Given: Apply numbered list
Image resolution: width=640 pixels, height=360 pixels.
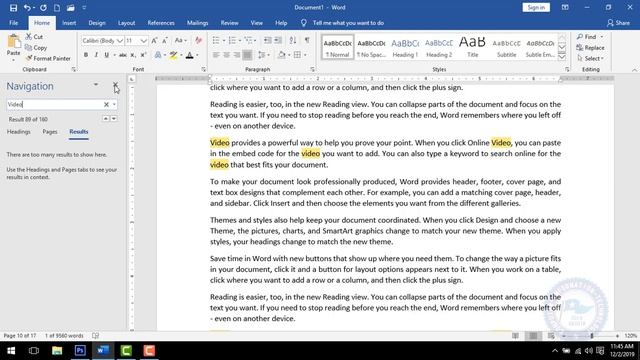Looking at the screenshot, I should click(232, 40).
